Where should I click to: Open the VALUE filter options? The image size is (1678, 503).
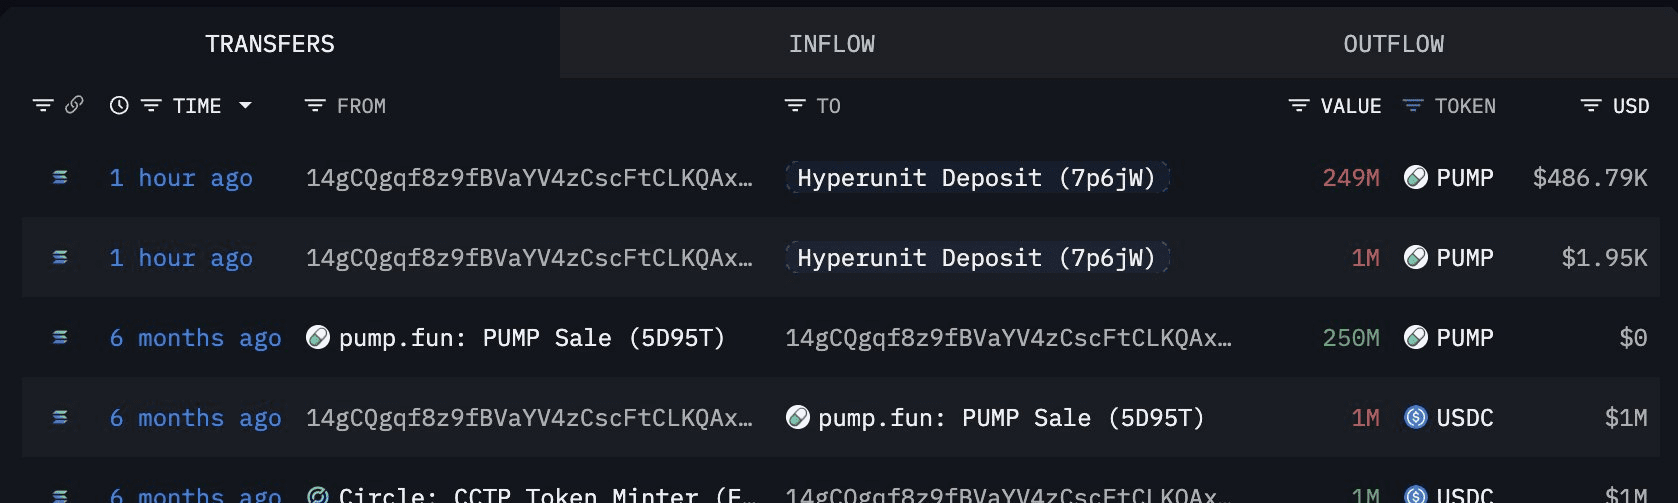point(1299,105)
